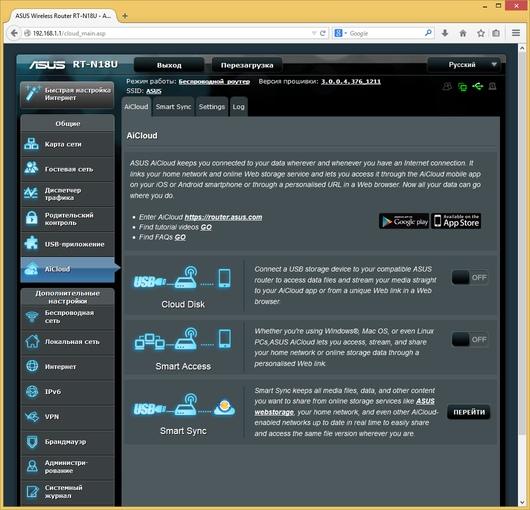The width and height of the screenshot is (530, 510).
Task: Follow the https://router.asus.com link
Action: pyautogui.click(x=223, y=217)
